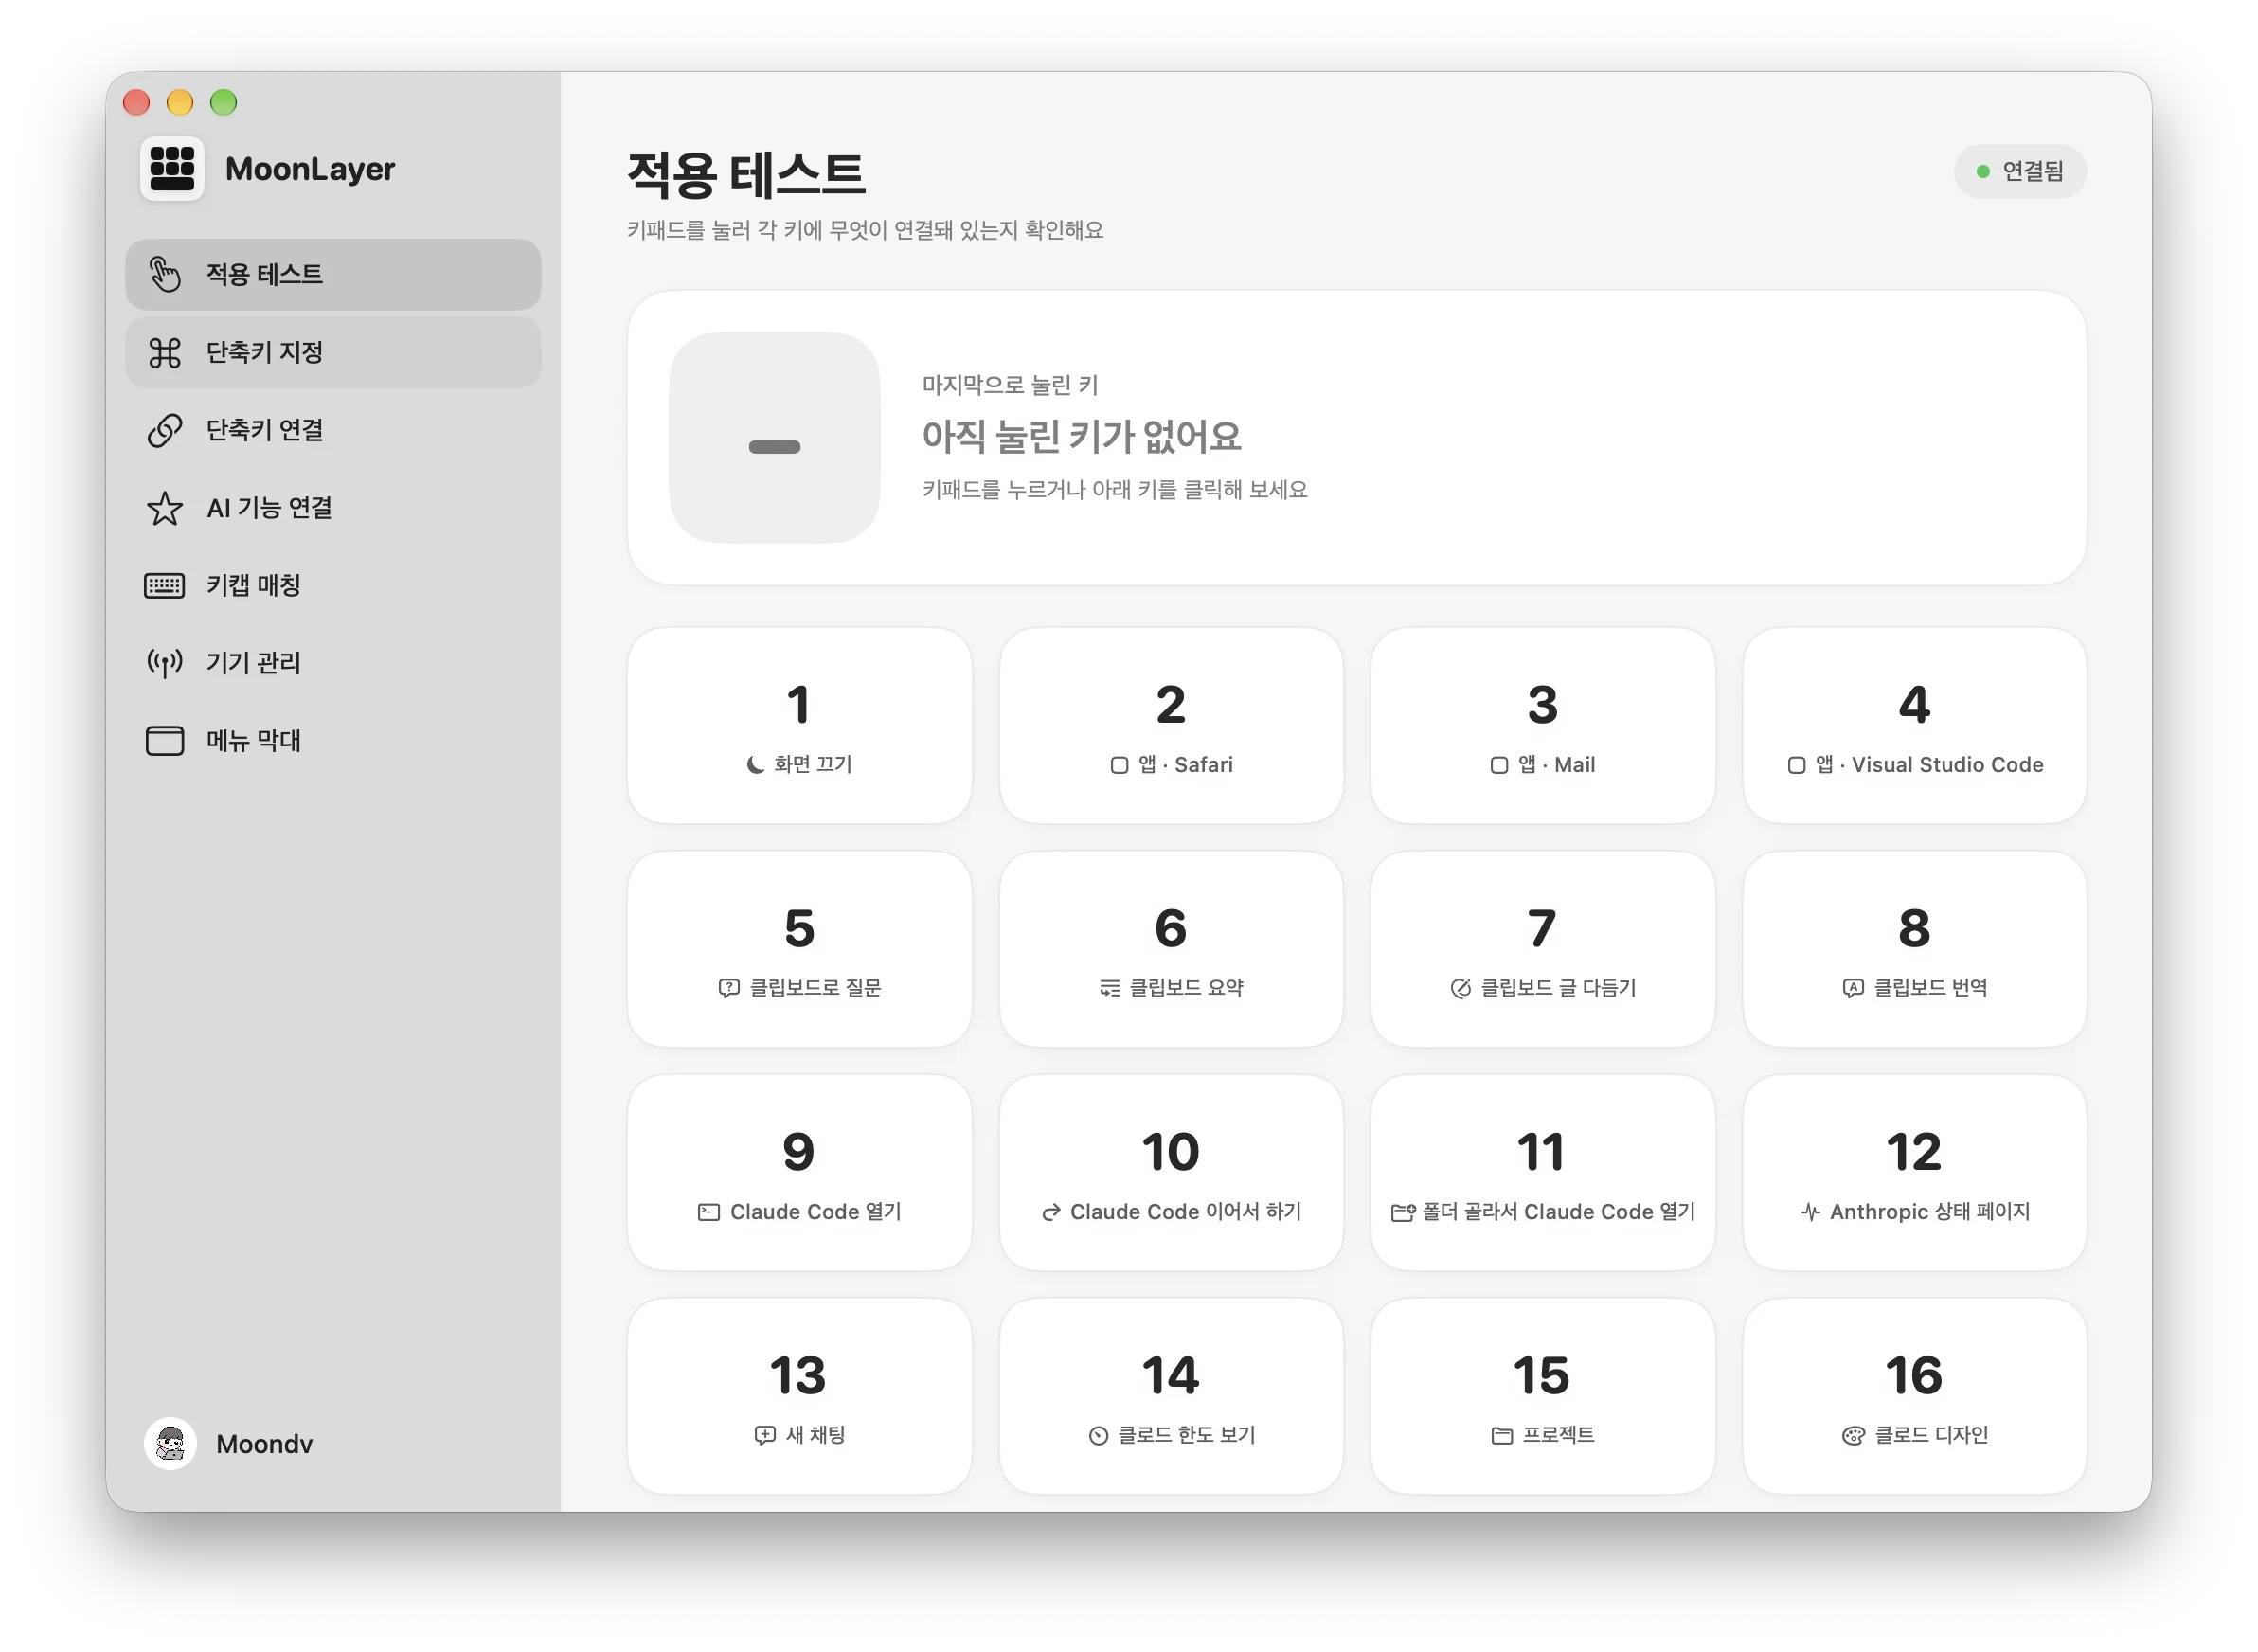Test key 15 프로젝트
Image resolution: width=2258 pixels, height=1652 pixels.
tap(1543, 1397)
